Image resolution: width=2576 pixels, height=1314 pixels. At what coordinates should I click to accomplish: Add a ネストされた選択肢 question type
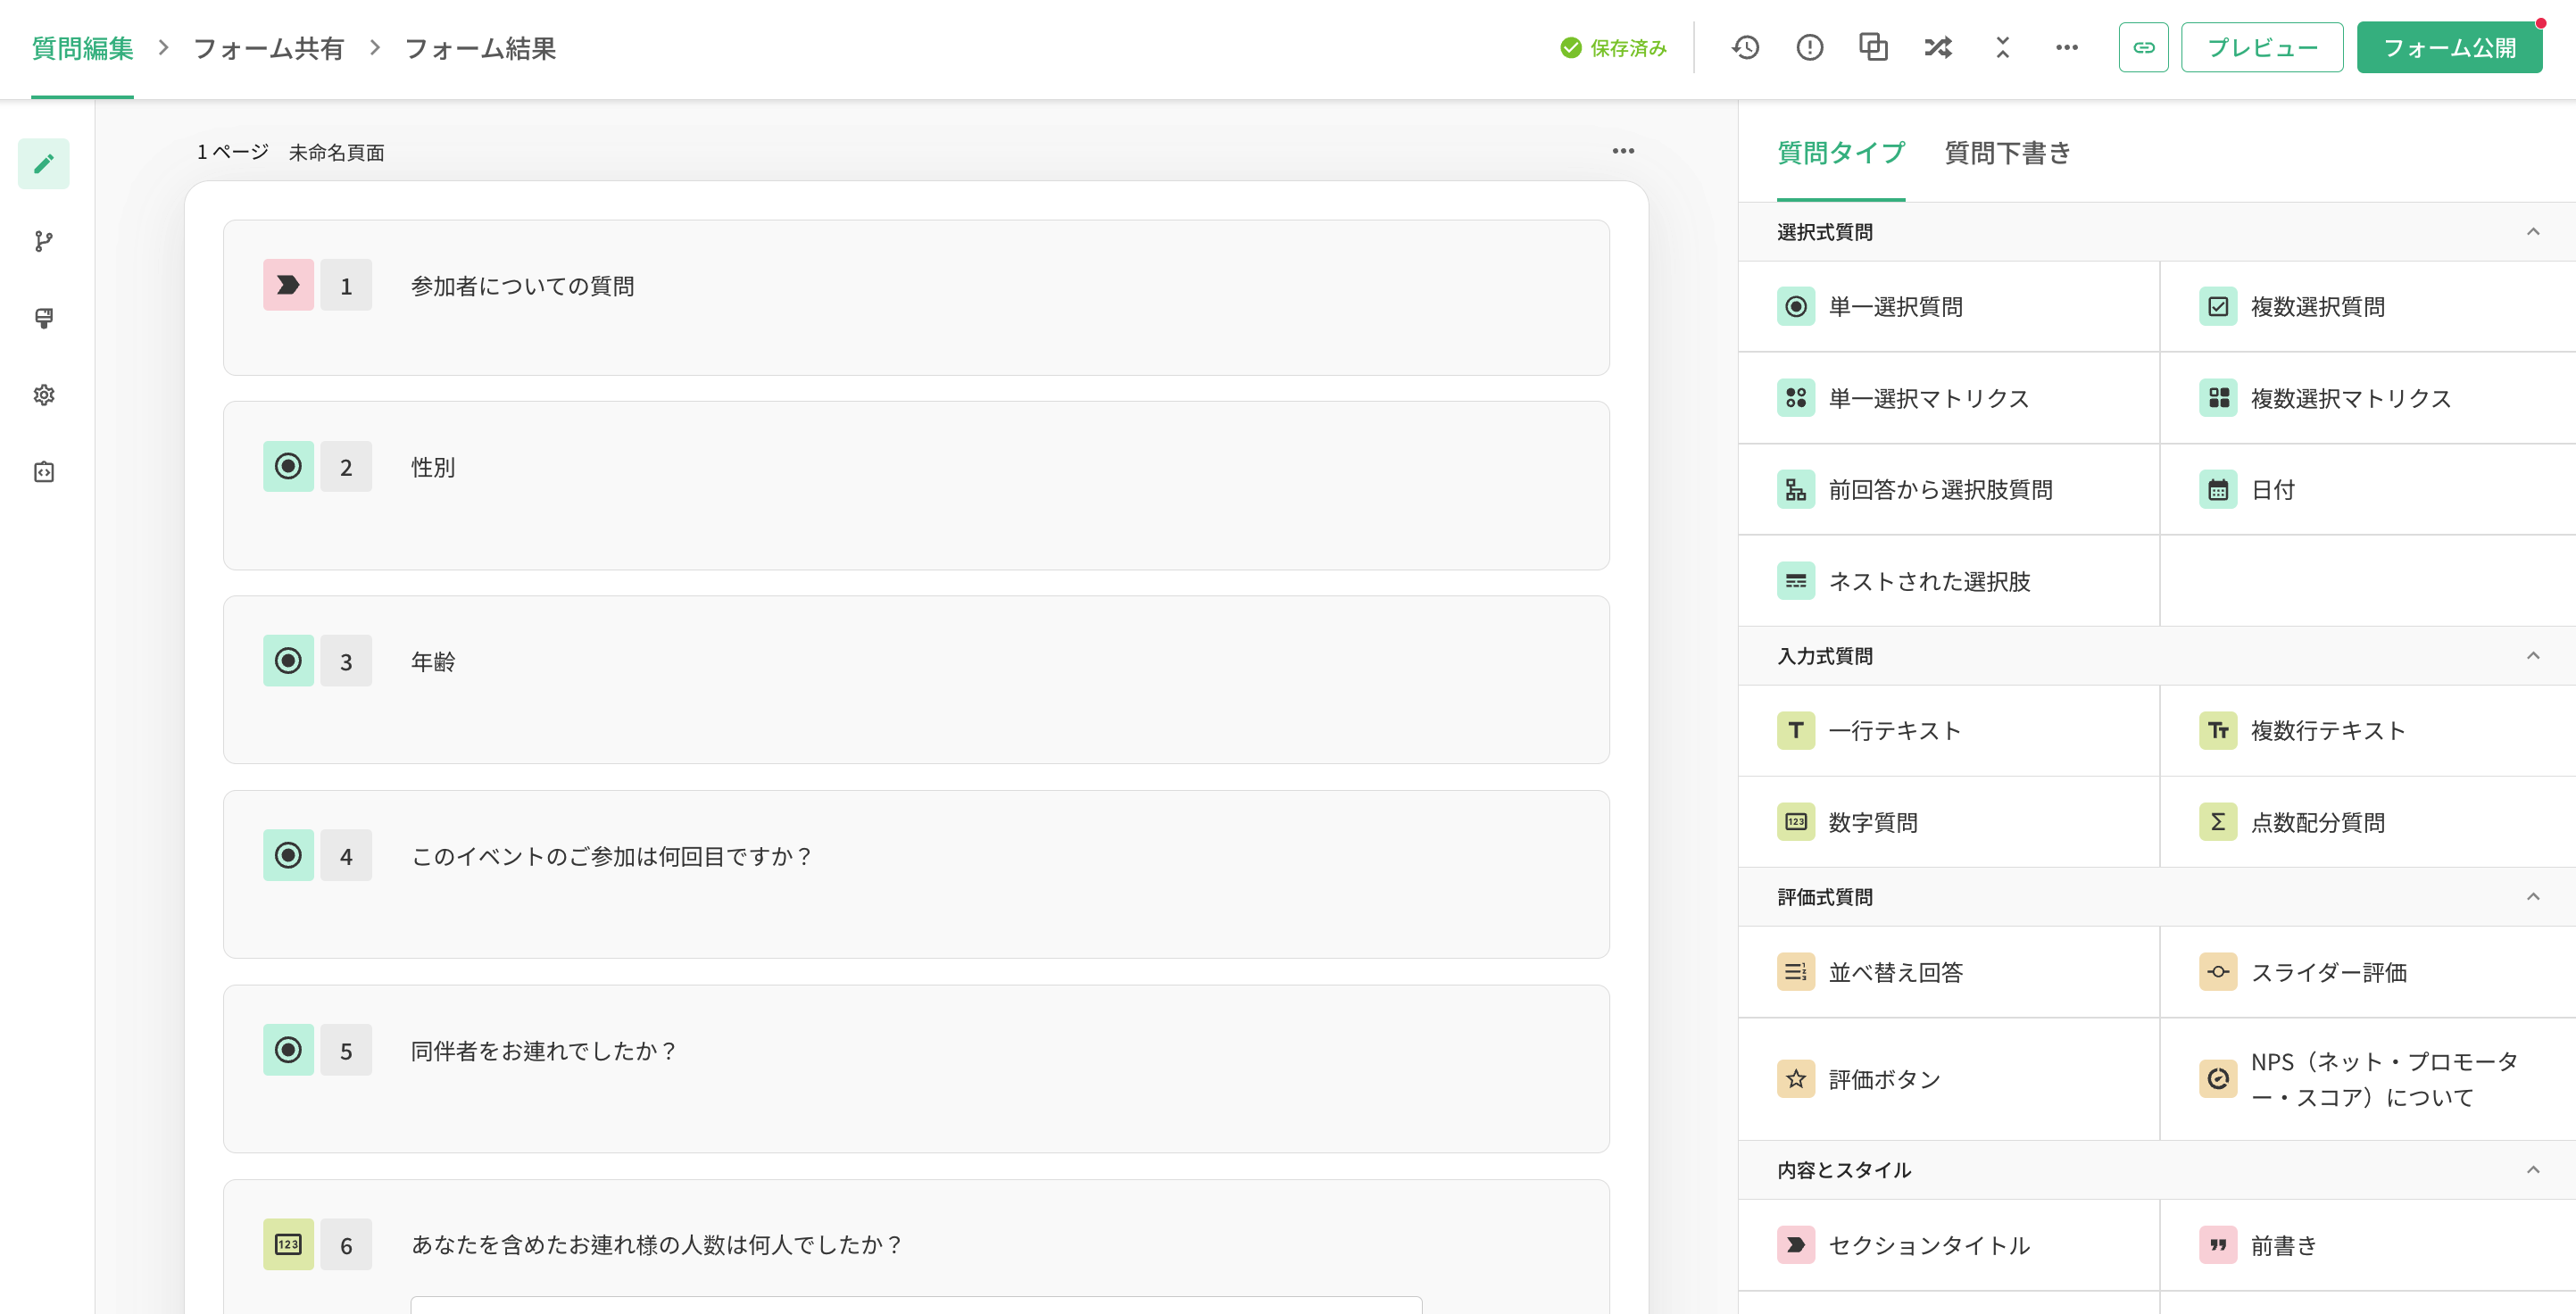point(1948,581)
